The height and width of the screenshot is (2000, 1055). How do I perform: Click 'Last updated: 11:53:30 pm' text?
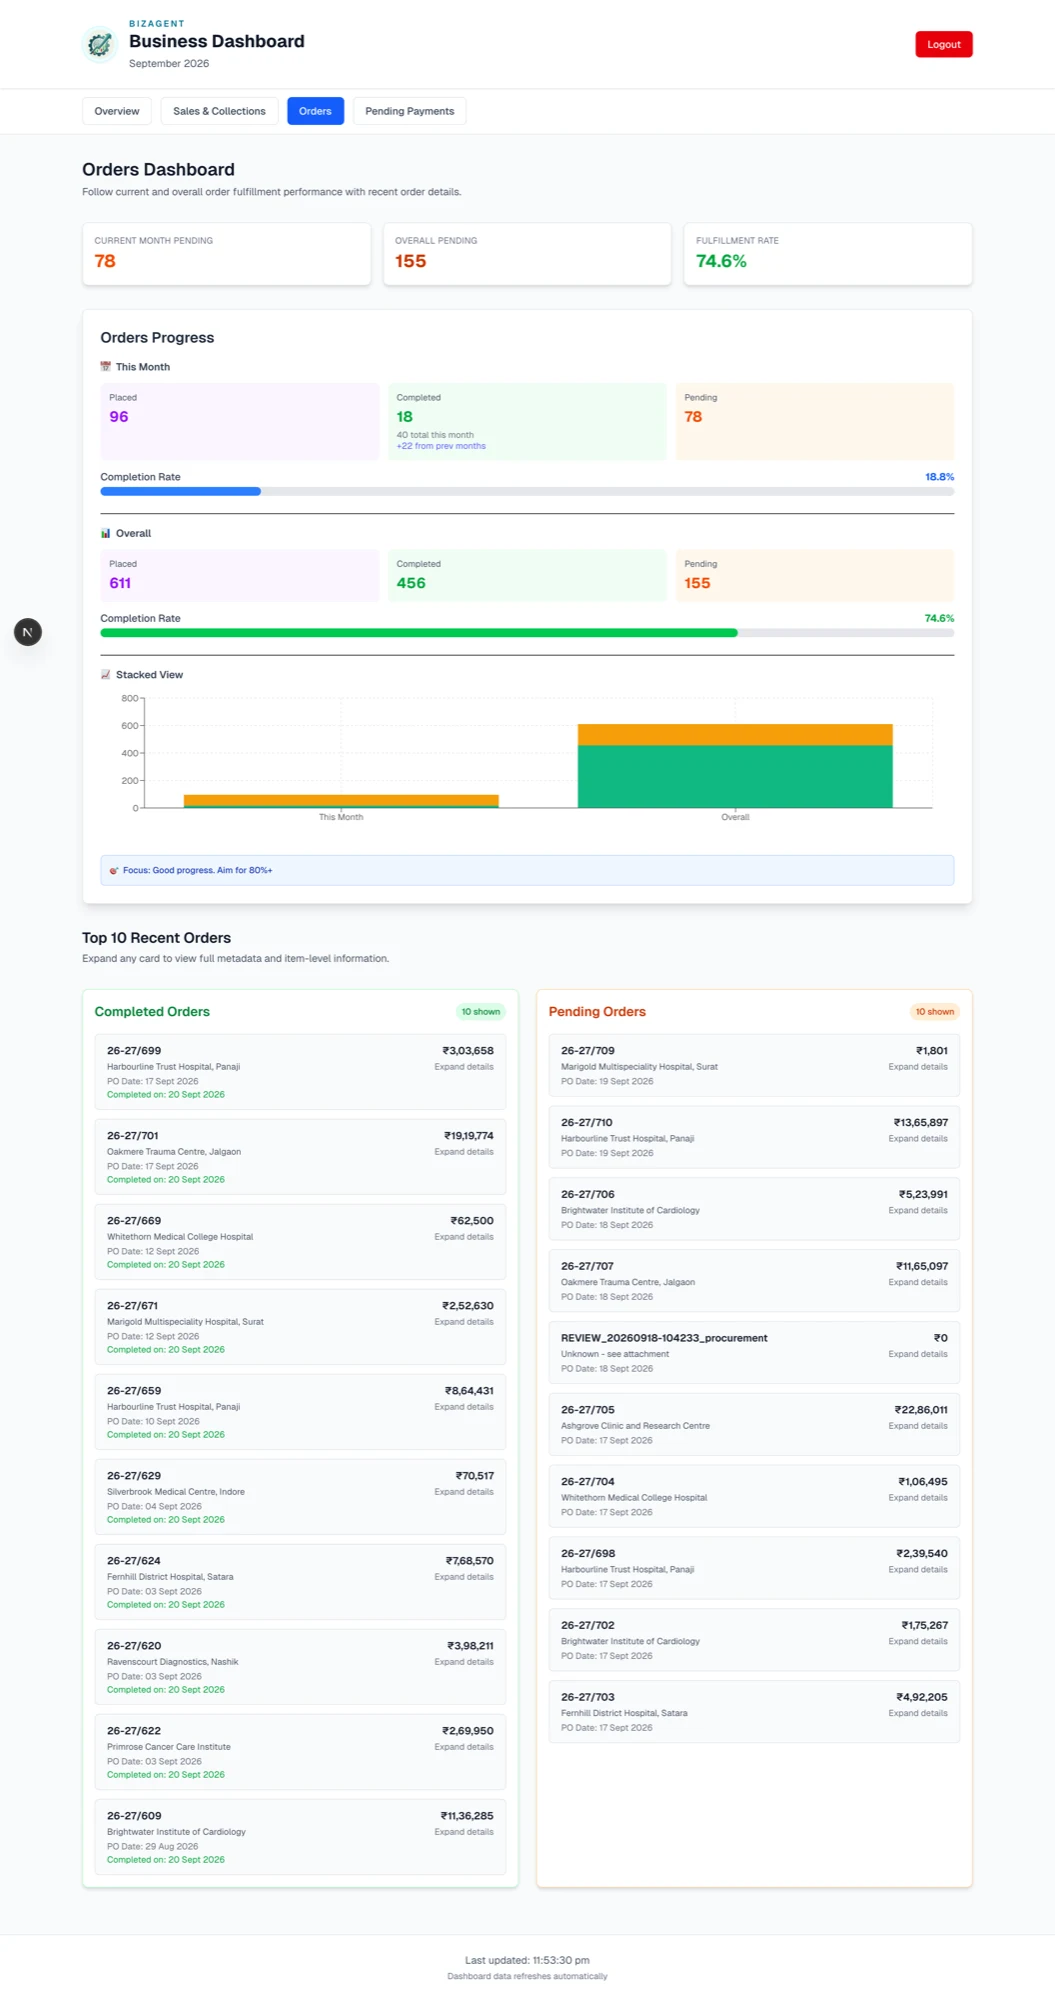[x=527, y=1960]
